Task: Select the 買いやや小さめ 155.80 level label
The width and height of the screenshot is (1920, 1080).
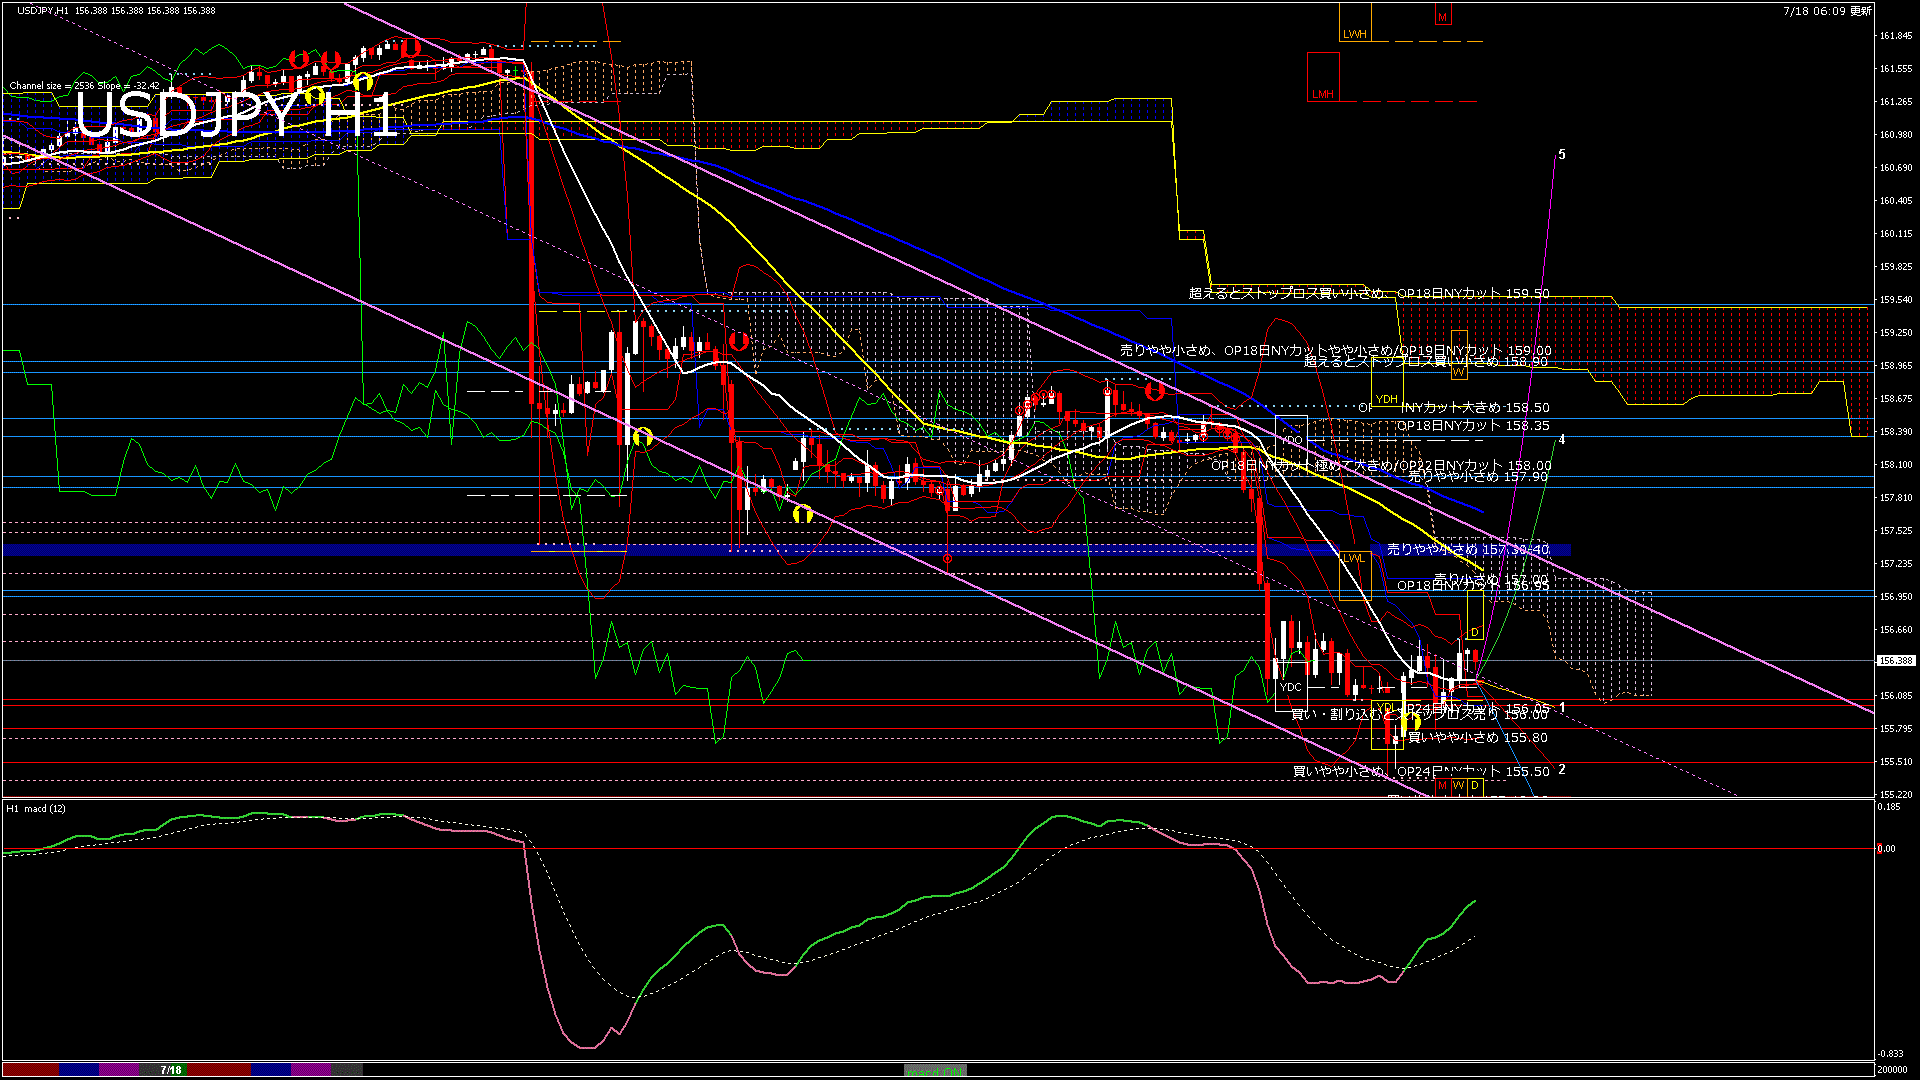Action: click(x=1477, y=738)
